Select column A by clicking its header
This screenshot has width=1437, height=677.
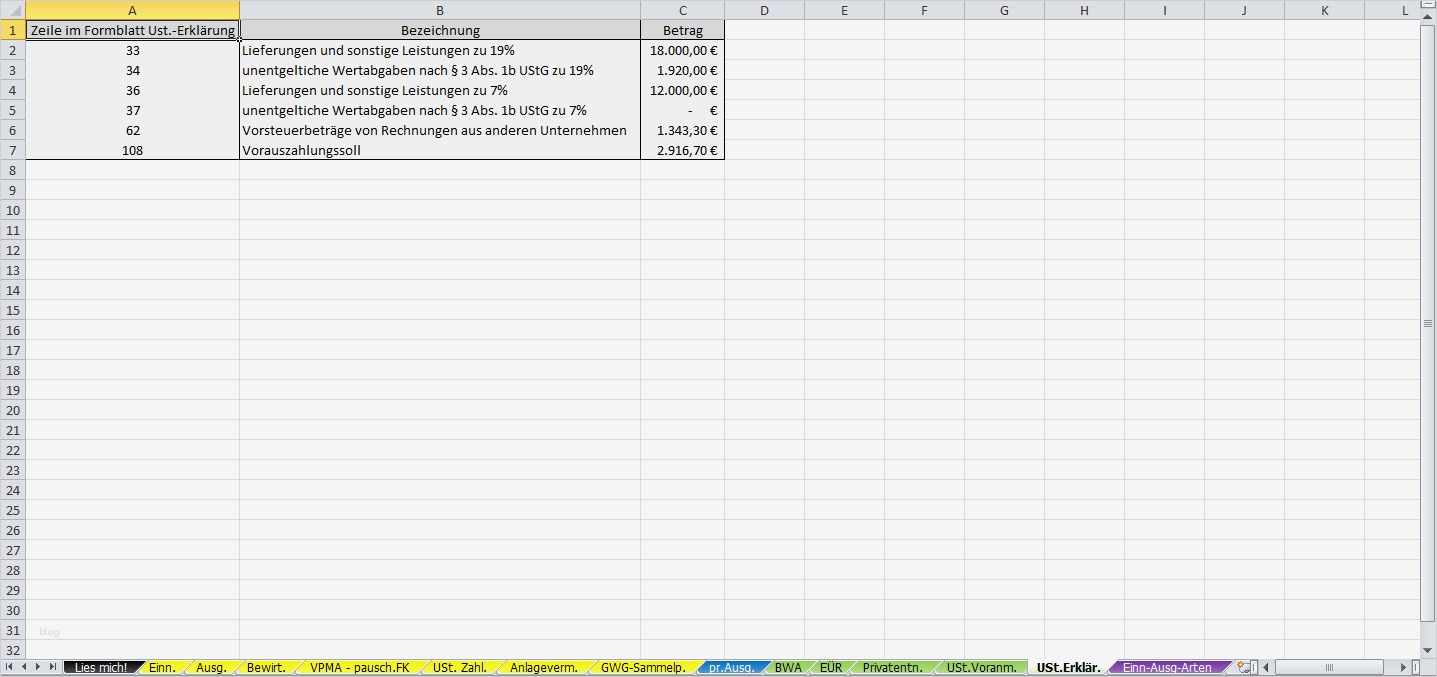(x=132, y=10)
